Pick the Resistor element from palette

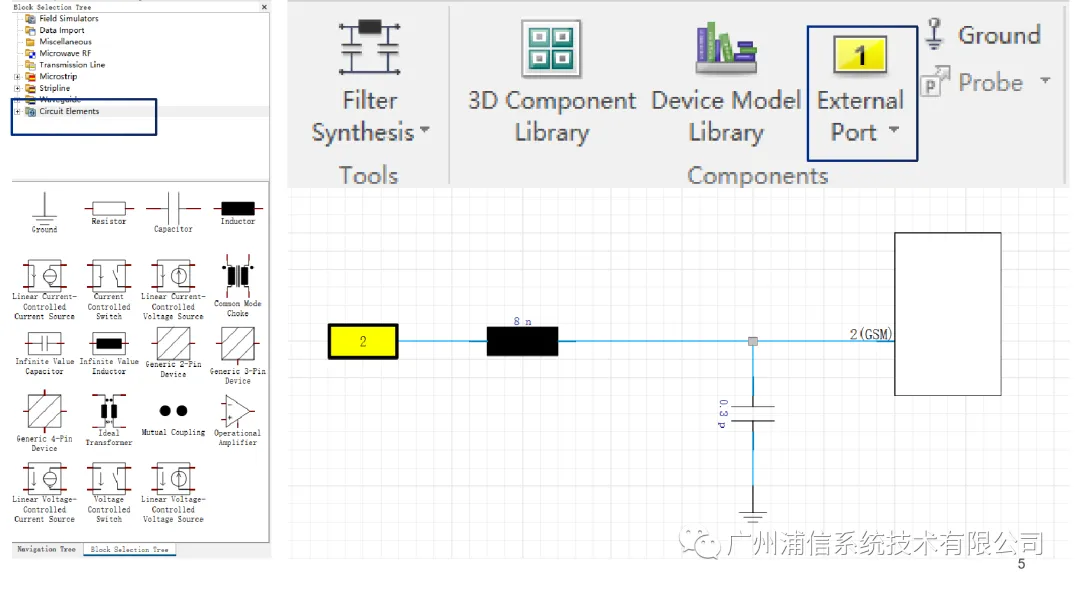(109, 211)
